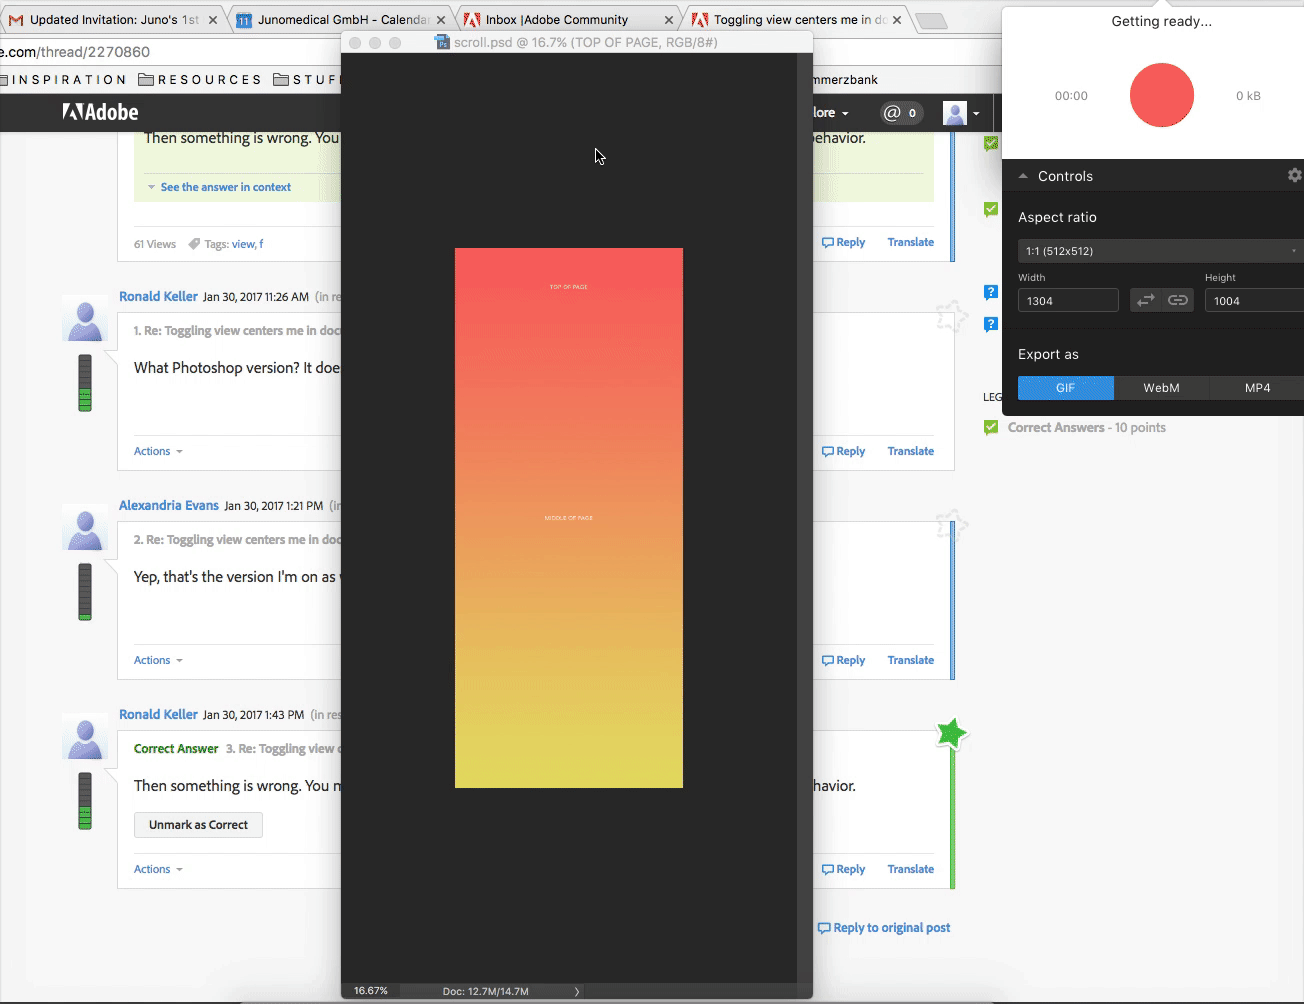Click the upper blue question mark icon
1304x1004 pixels.
click(x=991, y=292)
